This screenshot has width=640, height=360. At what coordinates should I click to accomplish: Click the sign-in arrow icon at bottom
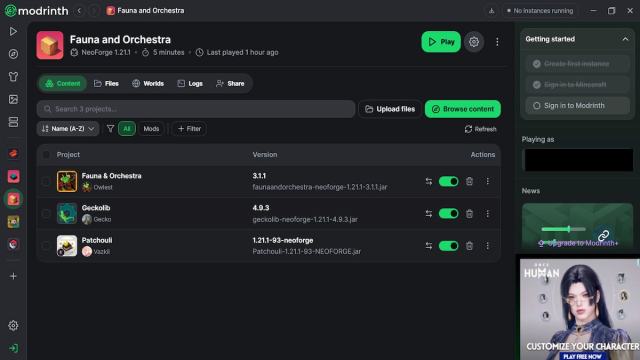(13, 348)
